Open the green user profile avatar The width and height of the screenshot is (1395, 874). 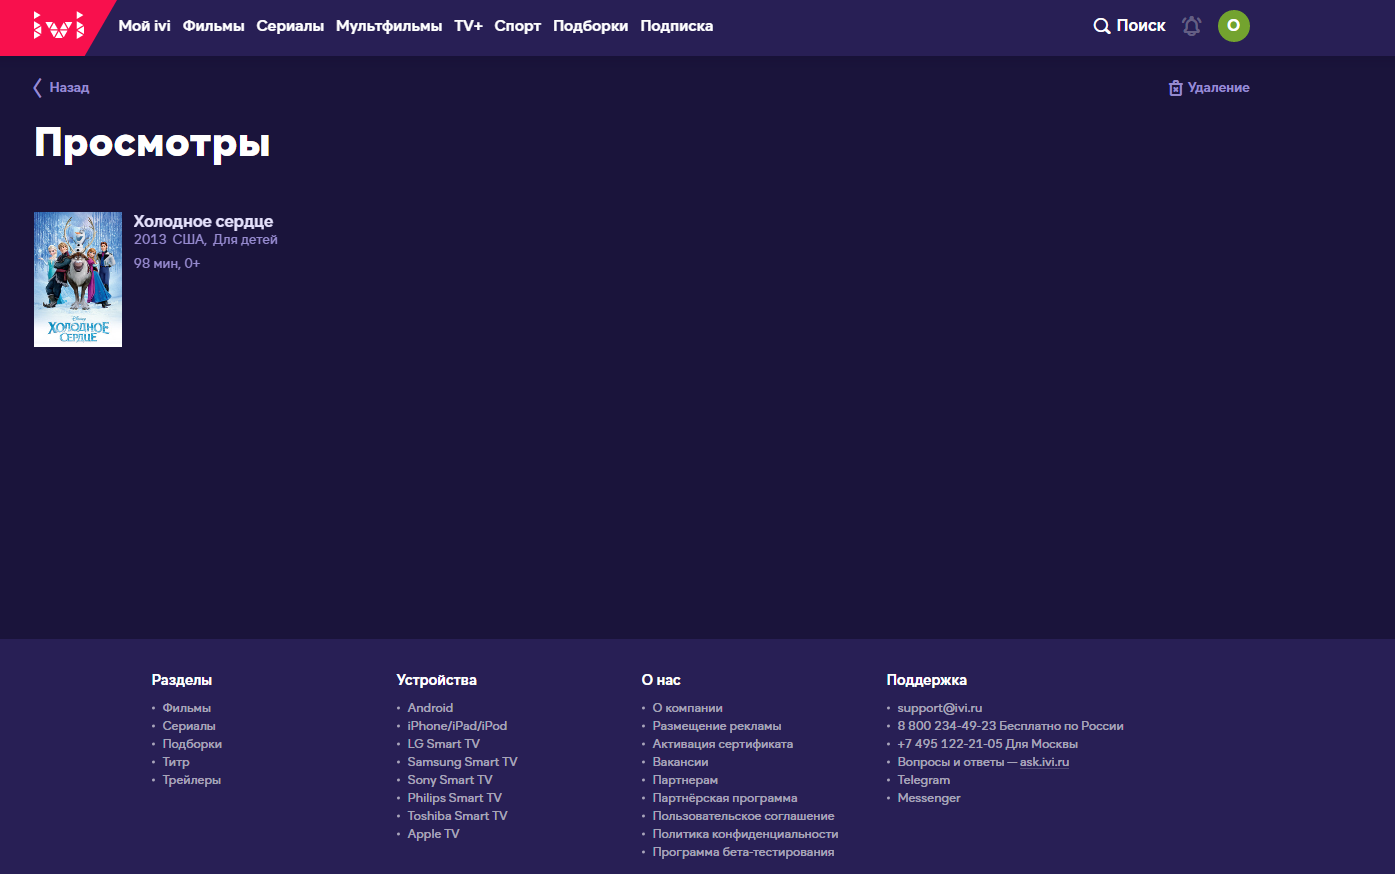click(1234, 26)
